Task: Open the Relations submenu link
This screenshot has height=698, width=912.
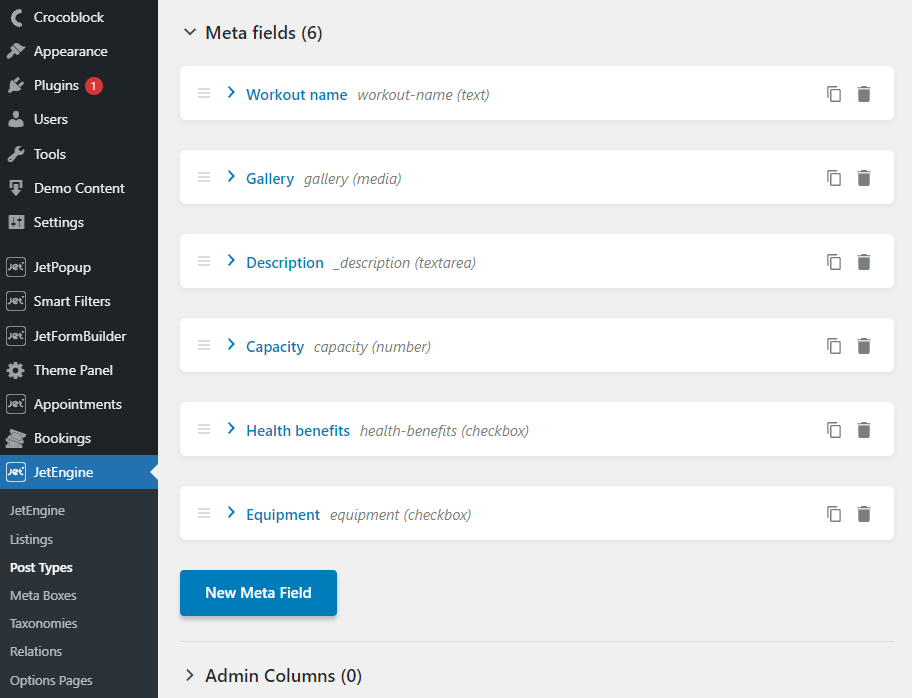Action: point(36,651)
